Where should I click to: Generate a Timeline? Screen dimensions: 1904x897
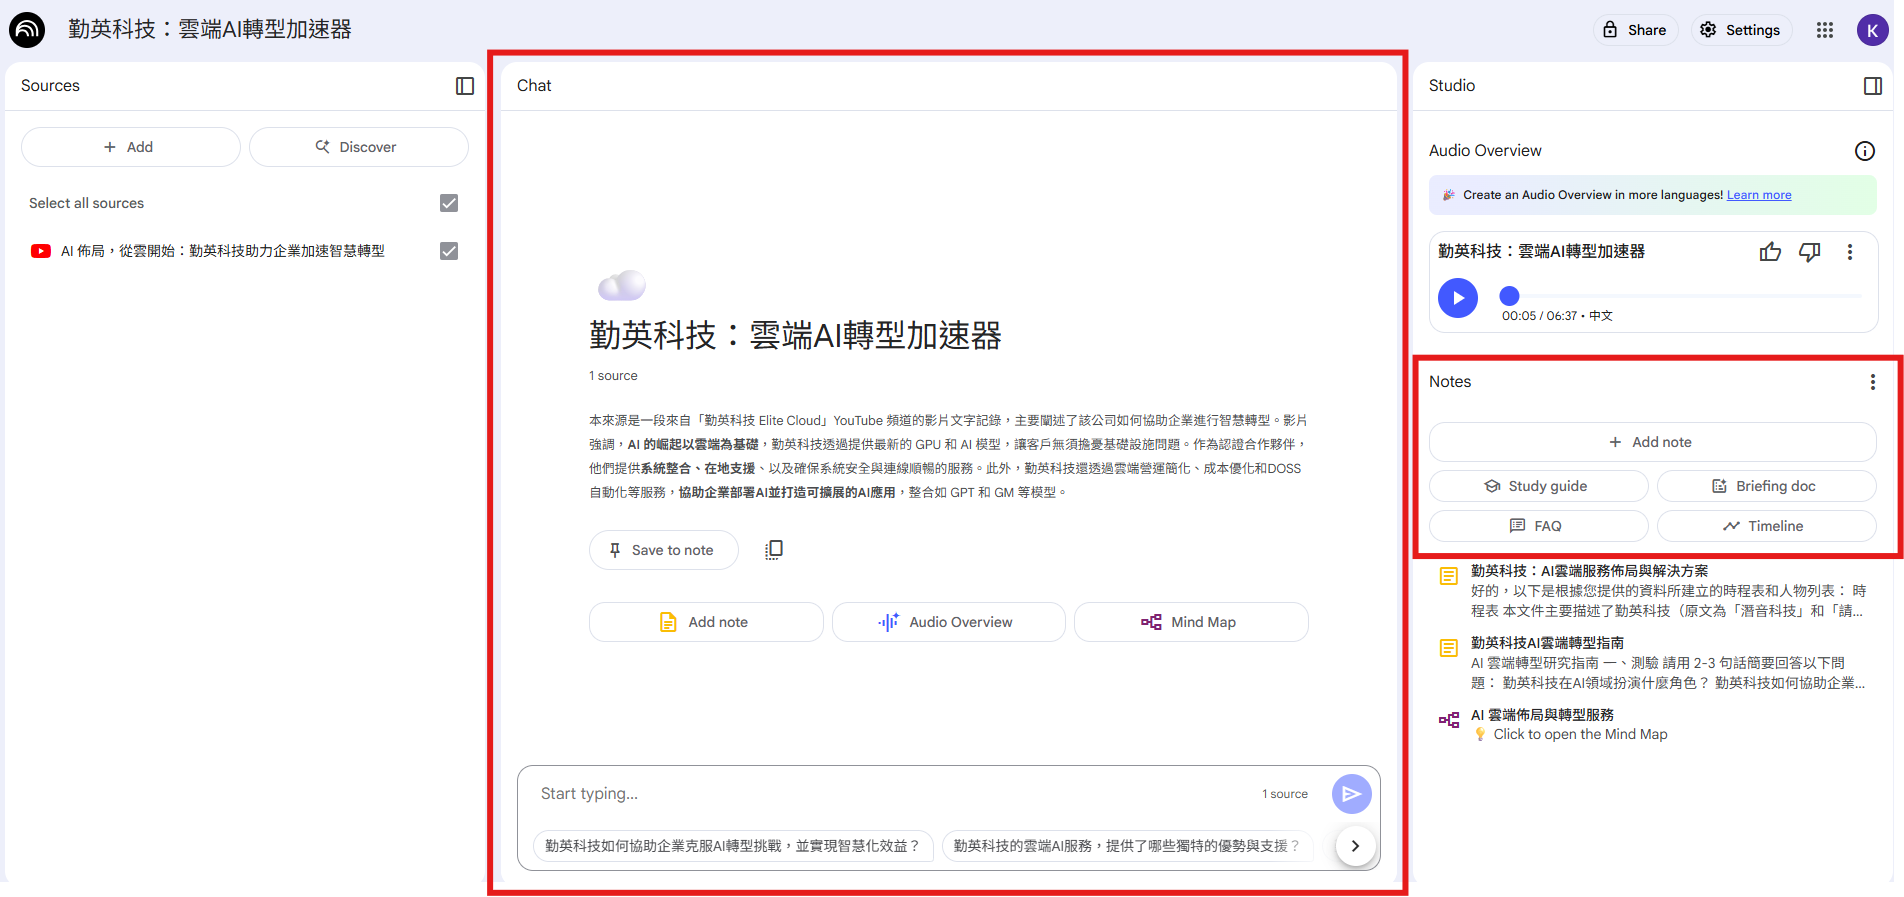1766,526
